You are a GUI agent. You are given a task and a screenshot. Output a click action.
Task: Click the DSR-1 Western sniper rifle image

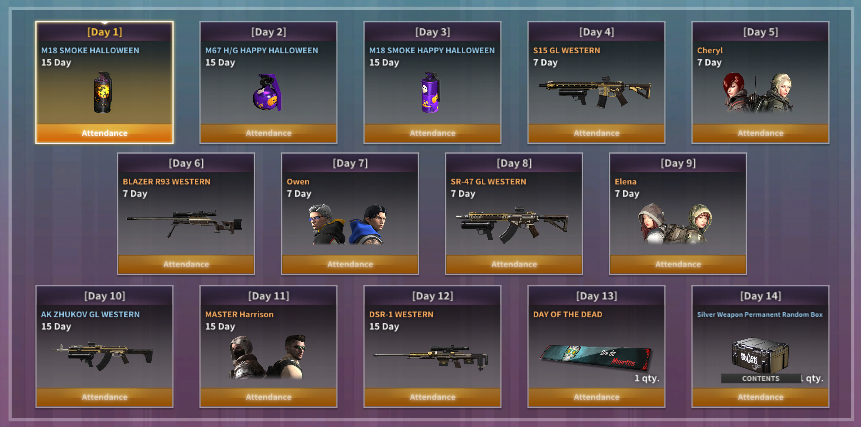(431, 357)
